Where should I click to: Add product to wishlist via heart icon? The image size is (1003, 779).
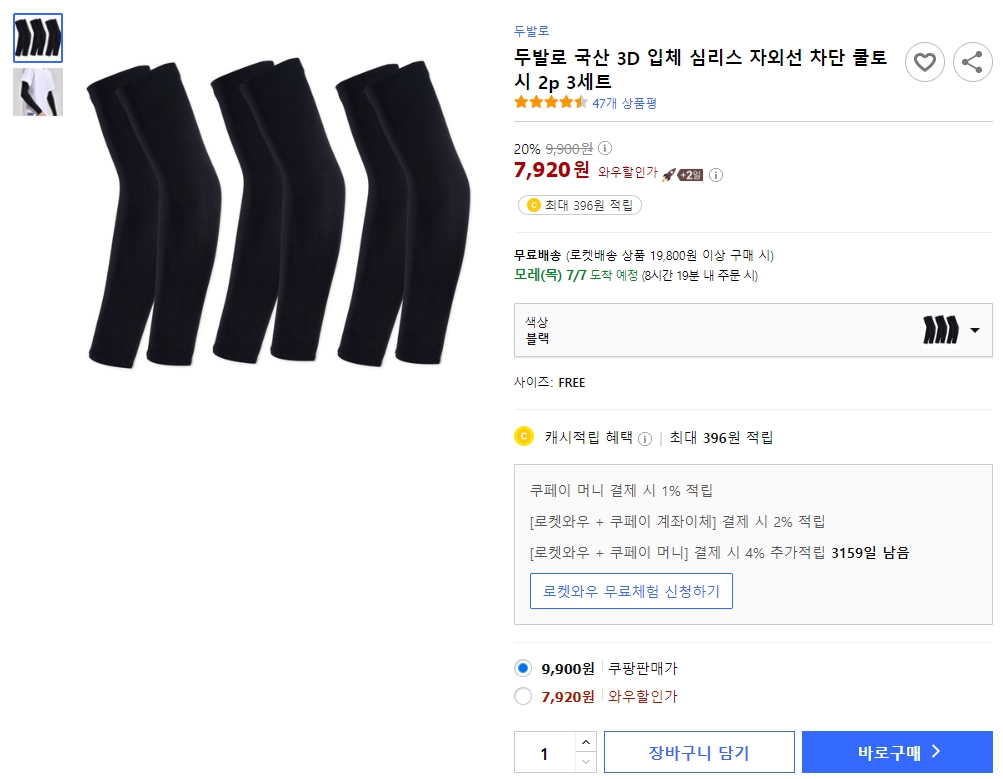pos(923,62)
